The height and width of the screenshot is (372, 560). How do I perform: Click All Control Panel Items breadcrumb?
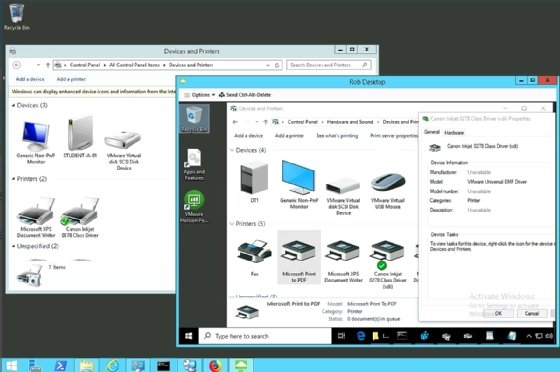point(134,65)
